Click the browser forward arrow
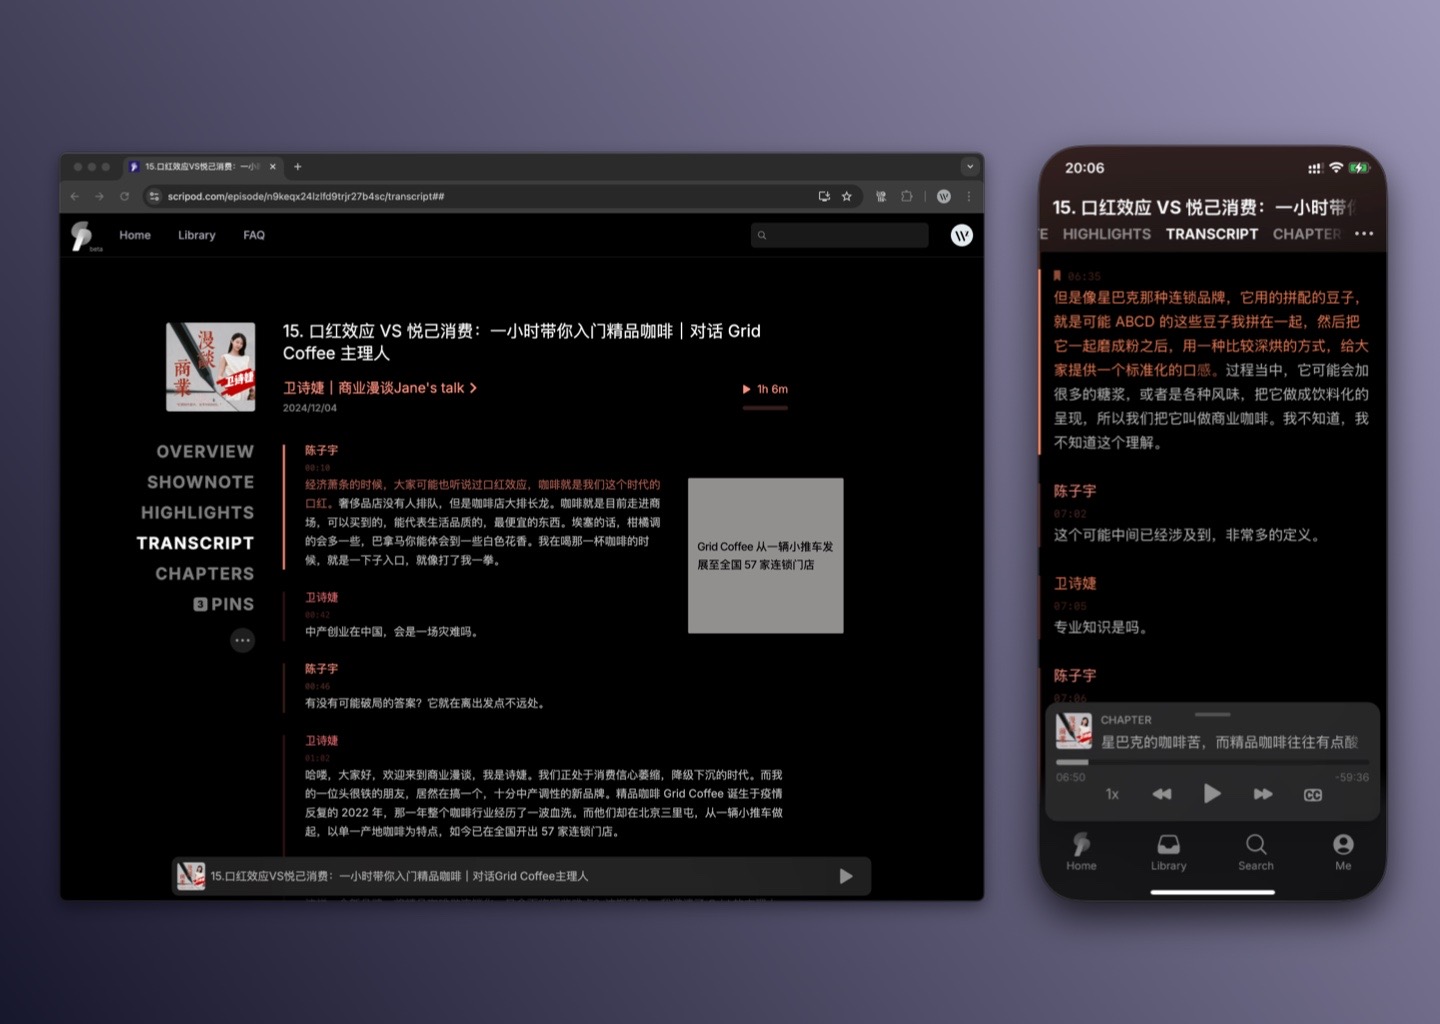The image size is (1440, 1024). [x=99, y=196]
